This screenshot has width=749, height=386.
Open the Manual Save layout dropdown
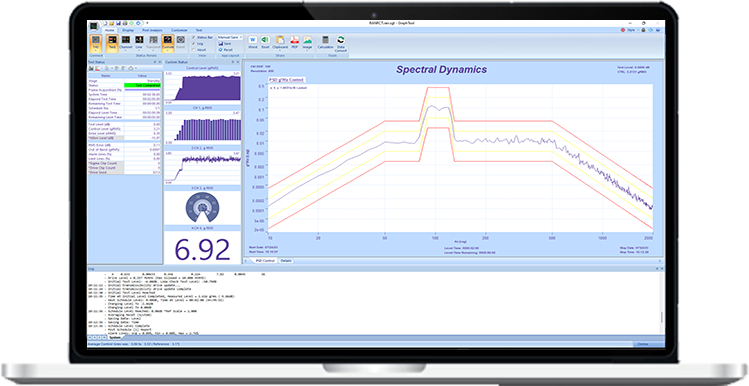230,37
